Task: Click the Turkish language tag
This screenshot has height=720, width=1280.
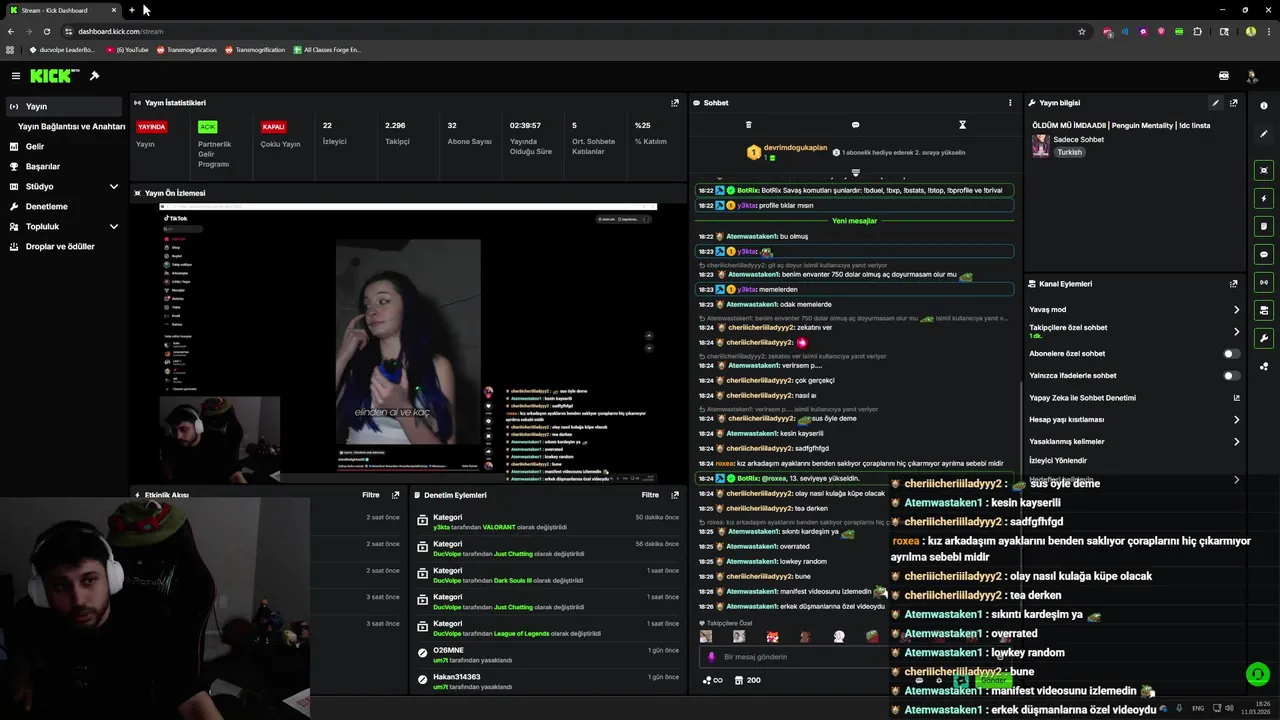Action: (1070, 152)
